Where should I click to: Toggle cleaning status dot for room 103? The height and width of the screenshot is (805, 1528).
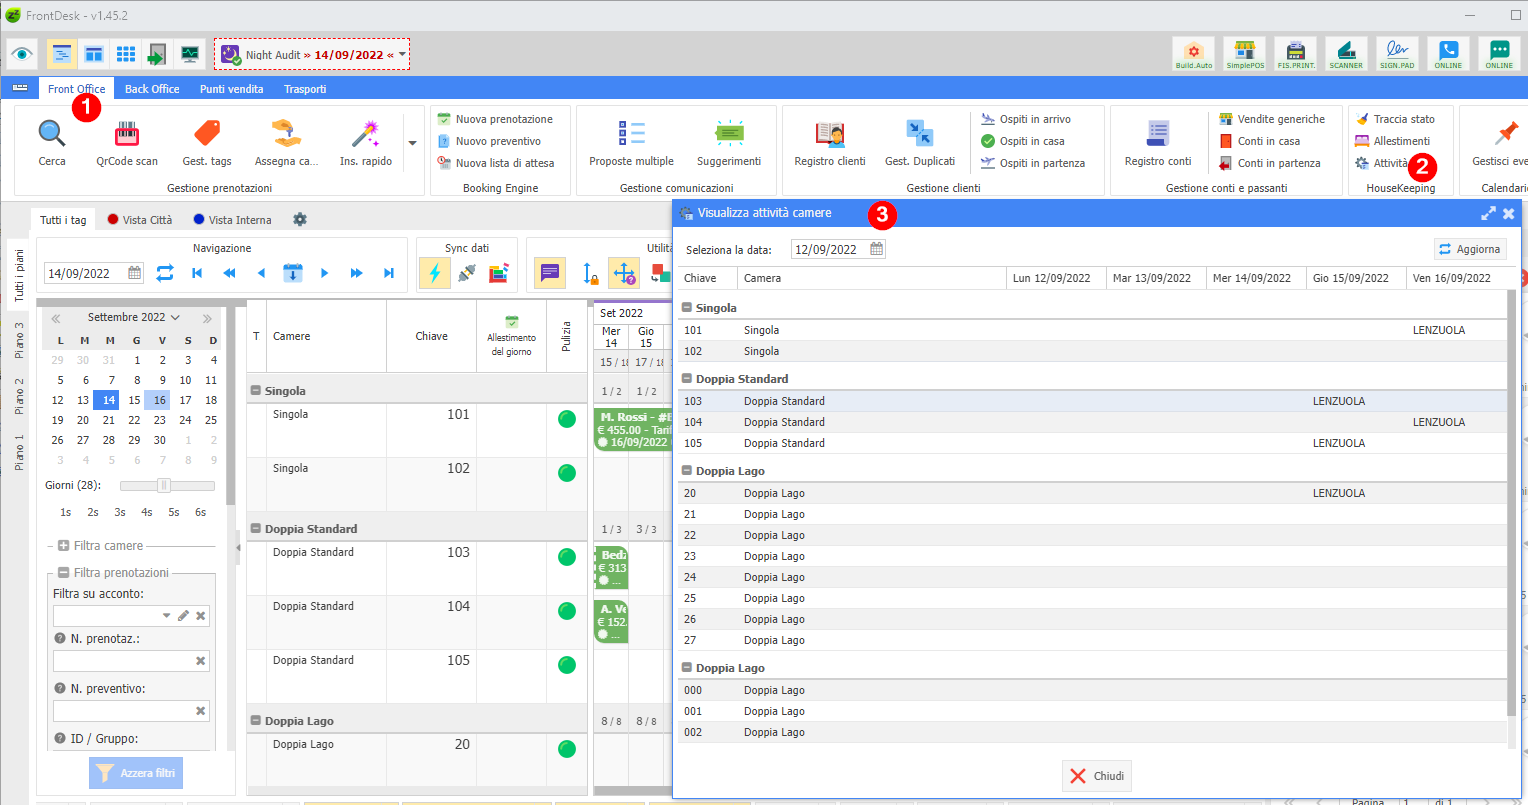point(567,557)
